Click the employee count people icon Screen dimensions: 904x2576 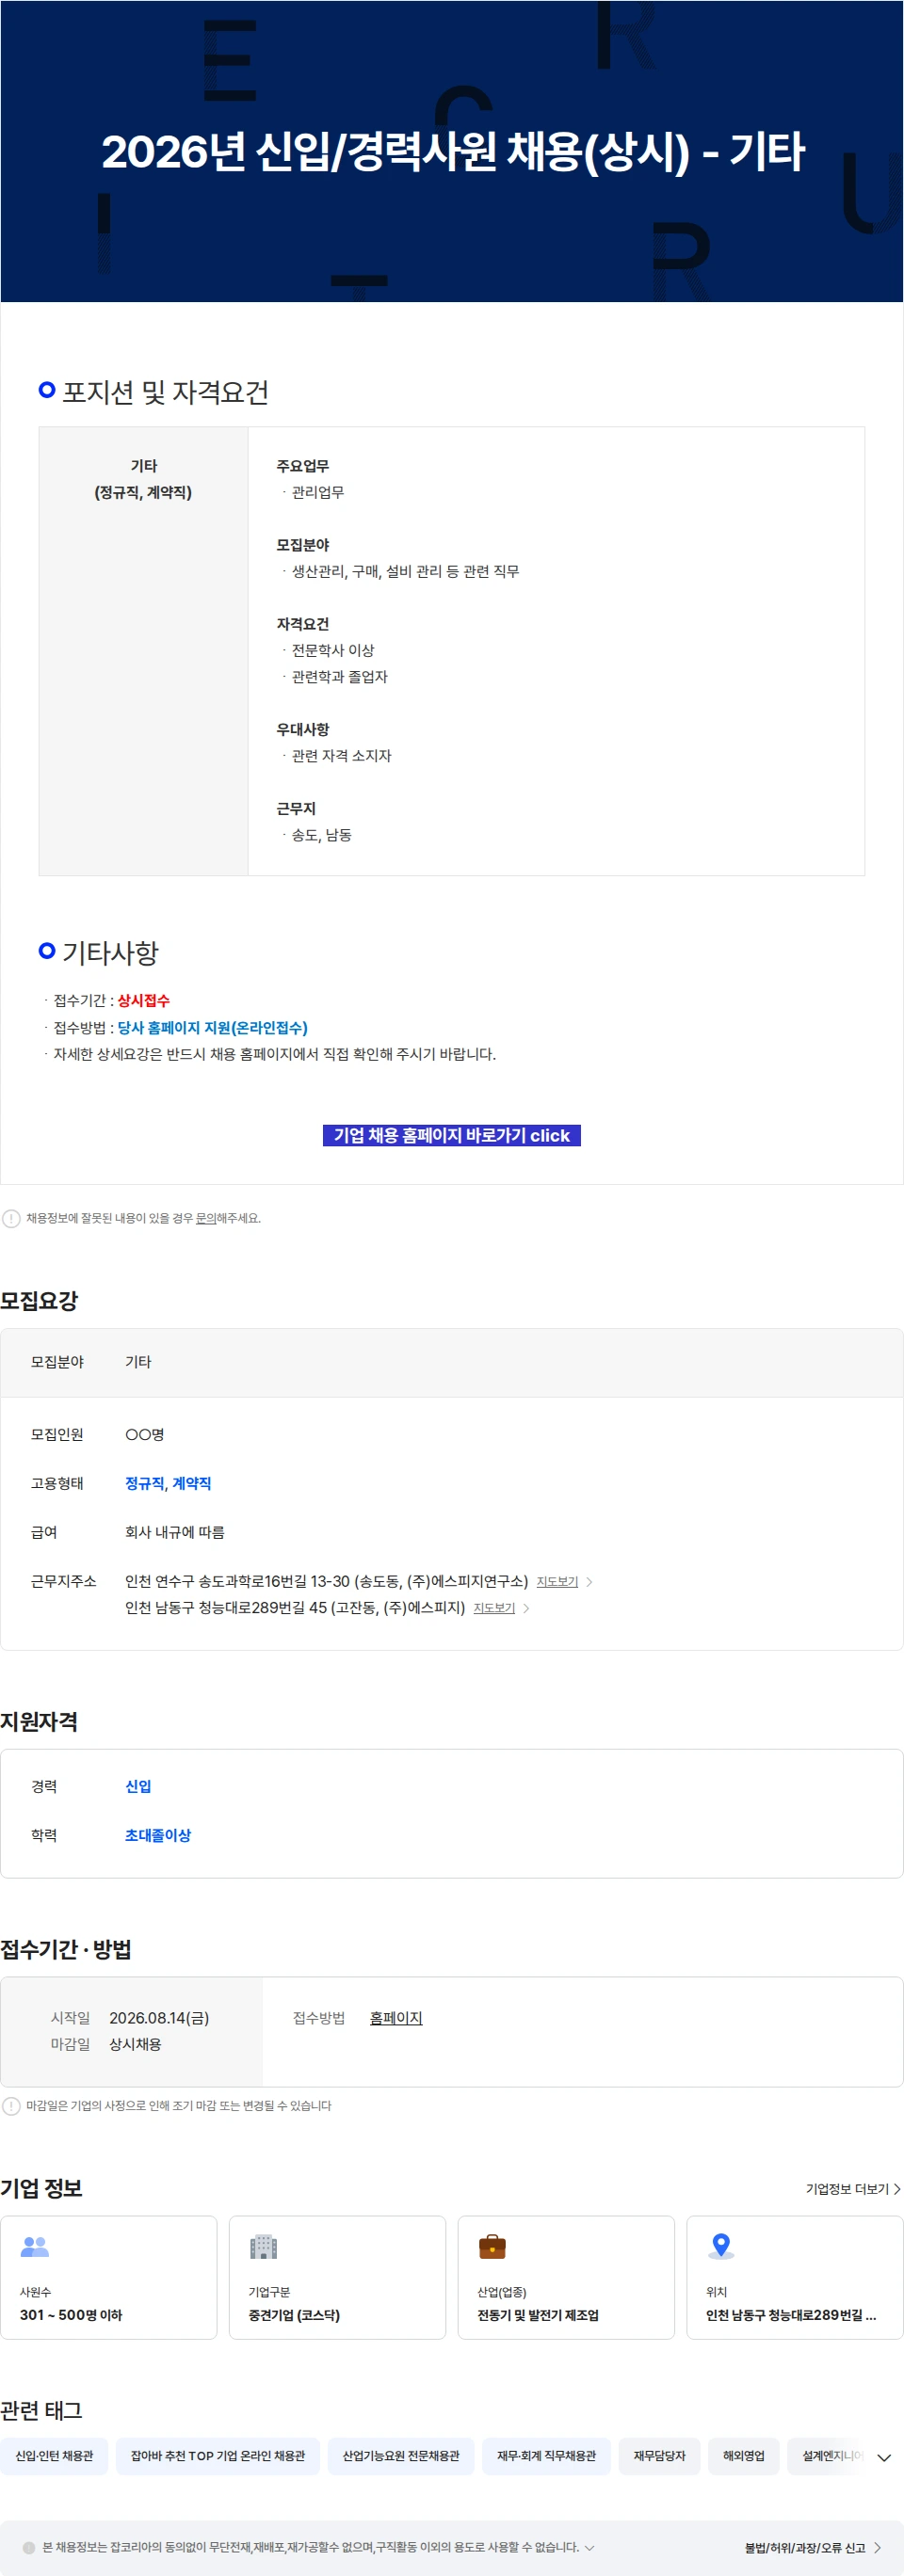(x=35, y=2246)
